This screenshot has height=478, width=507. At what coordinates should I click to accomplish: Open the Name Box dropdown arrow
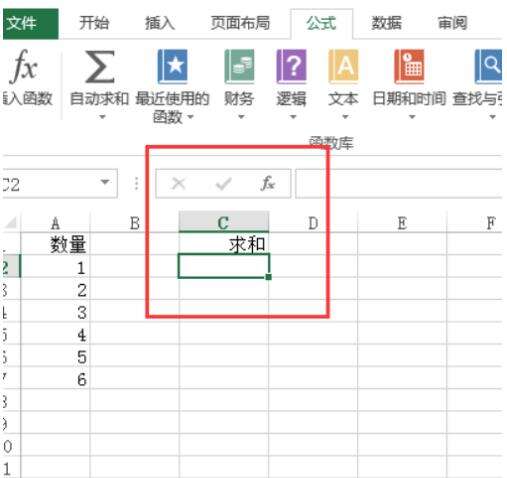point(105,182)
